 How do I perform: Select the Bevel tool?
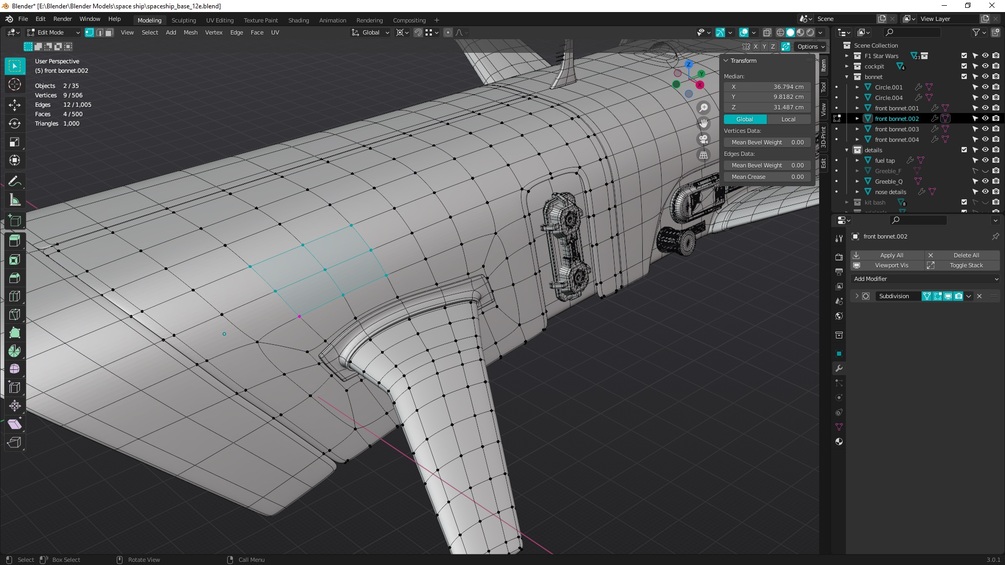[15, 278]
